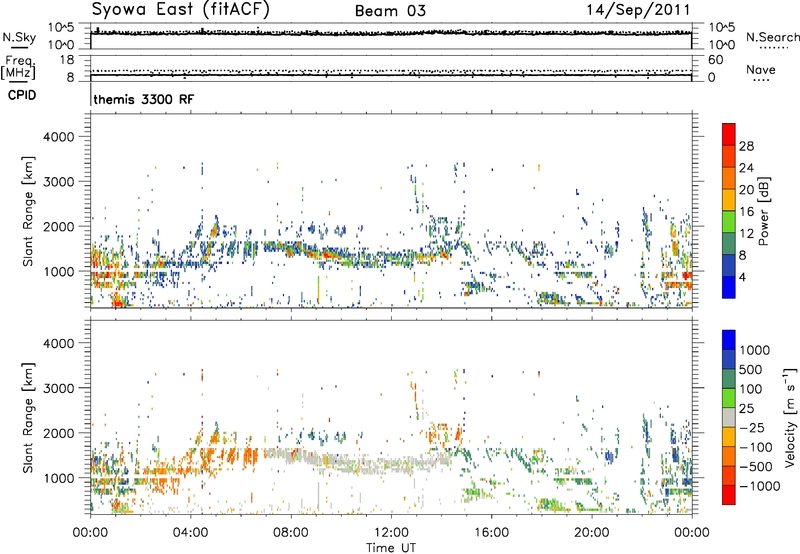
Task: Click the orange 20–24 dB Power colorbar segment
Action: click(x=729, y=178)
